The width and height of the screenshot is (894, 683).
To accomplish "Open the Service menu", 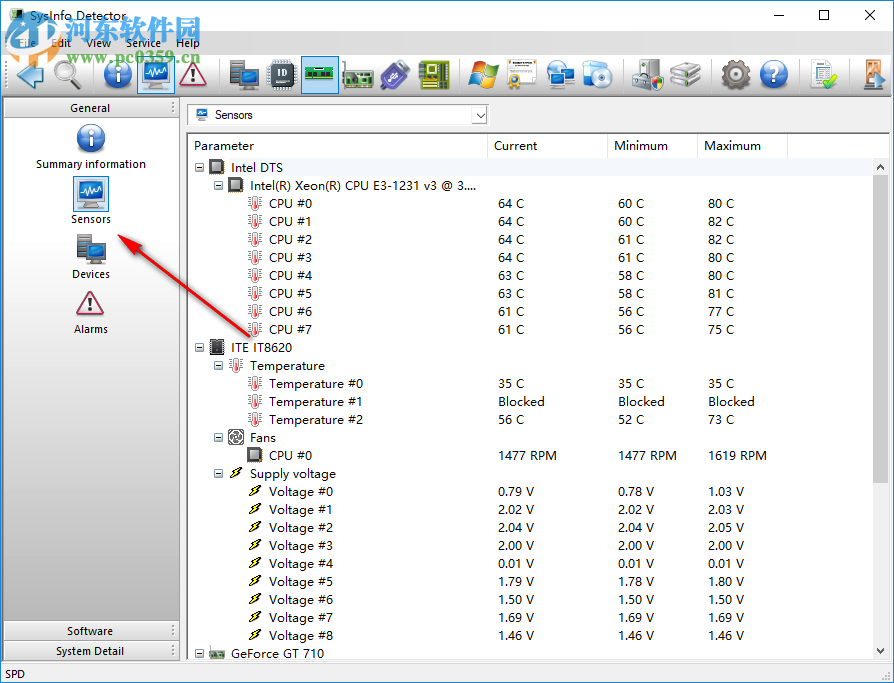I will pyautogui.click(x=142, y=43).
